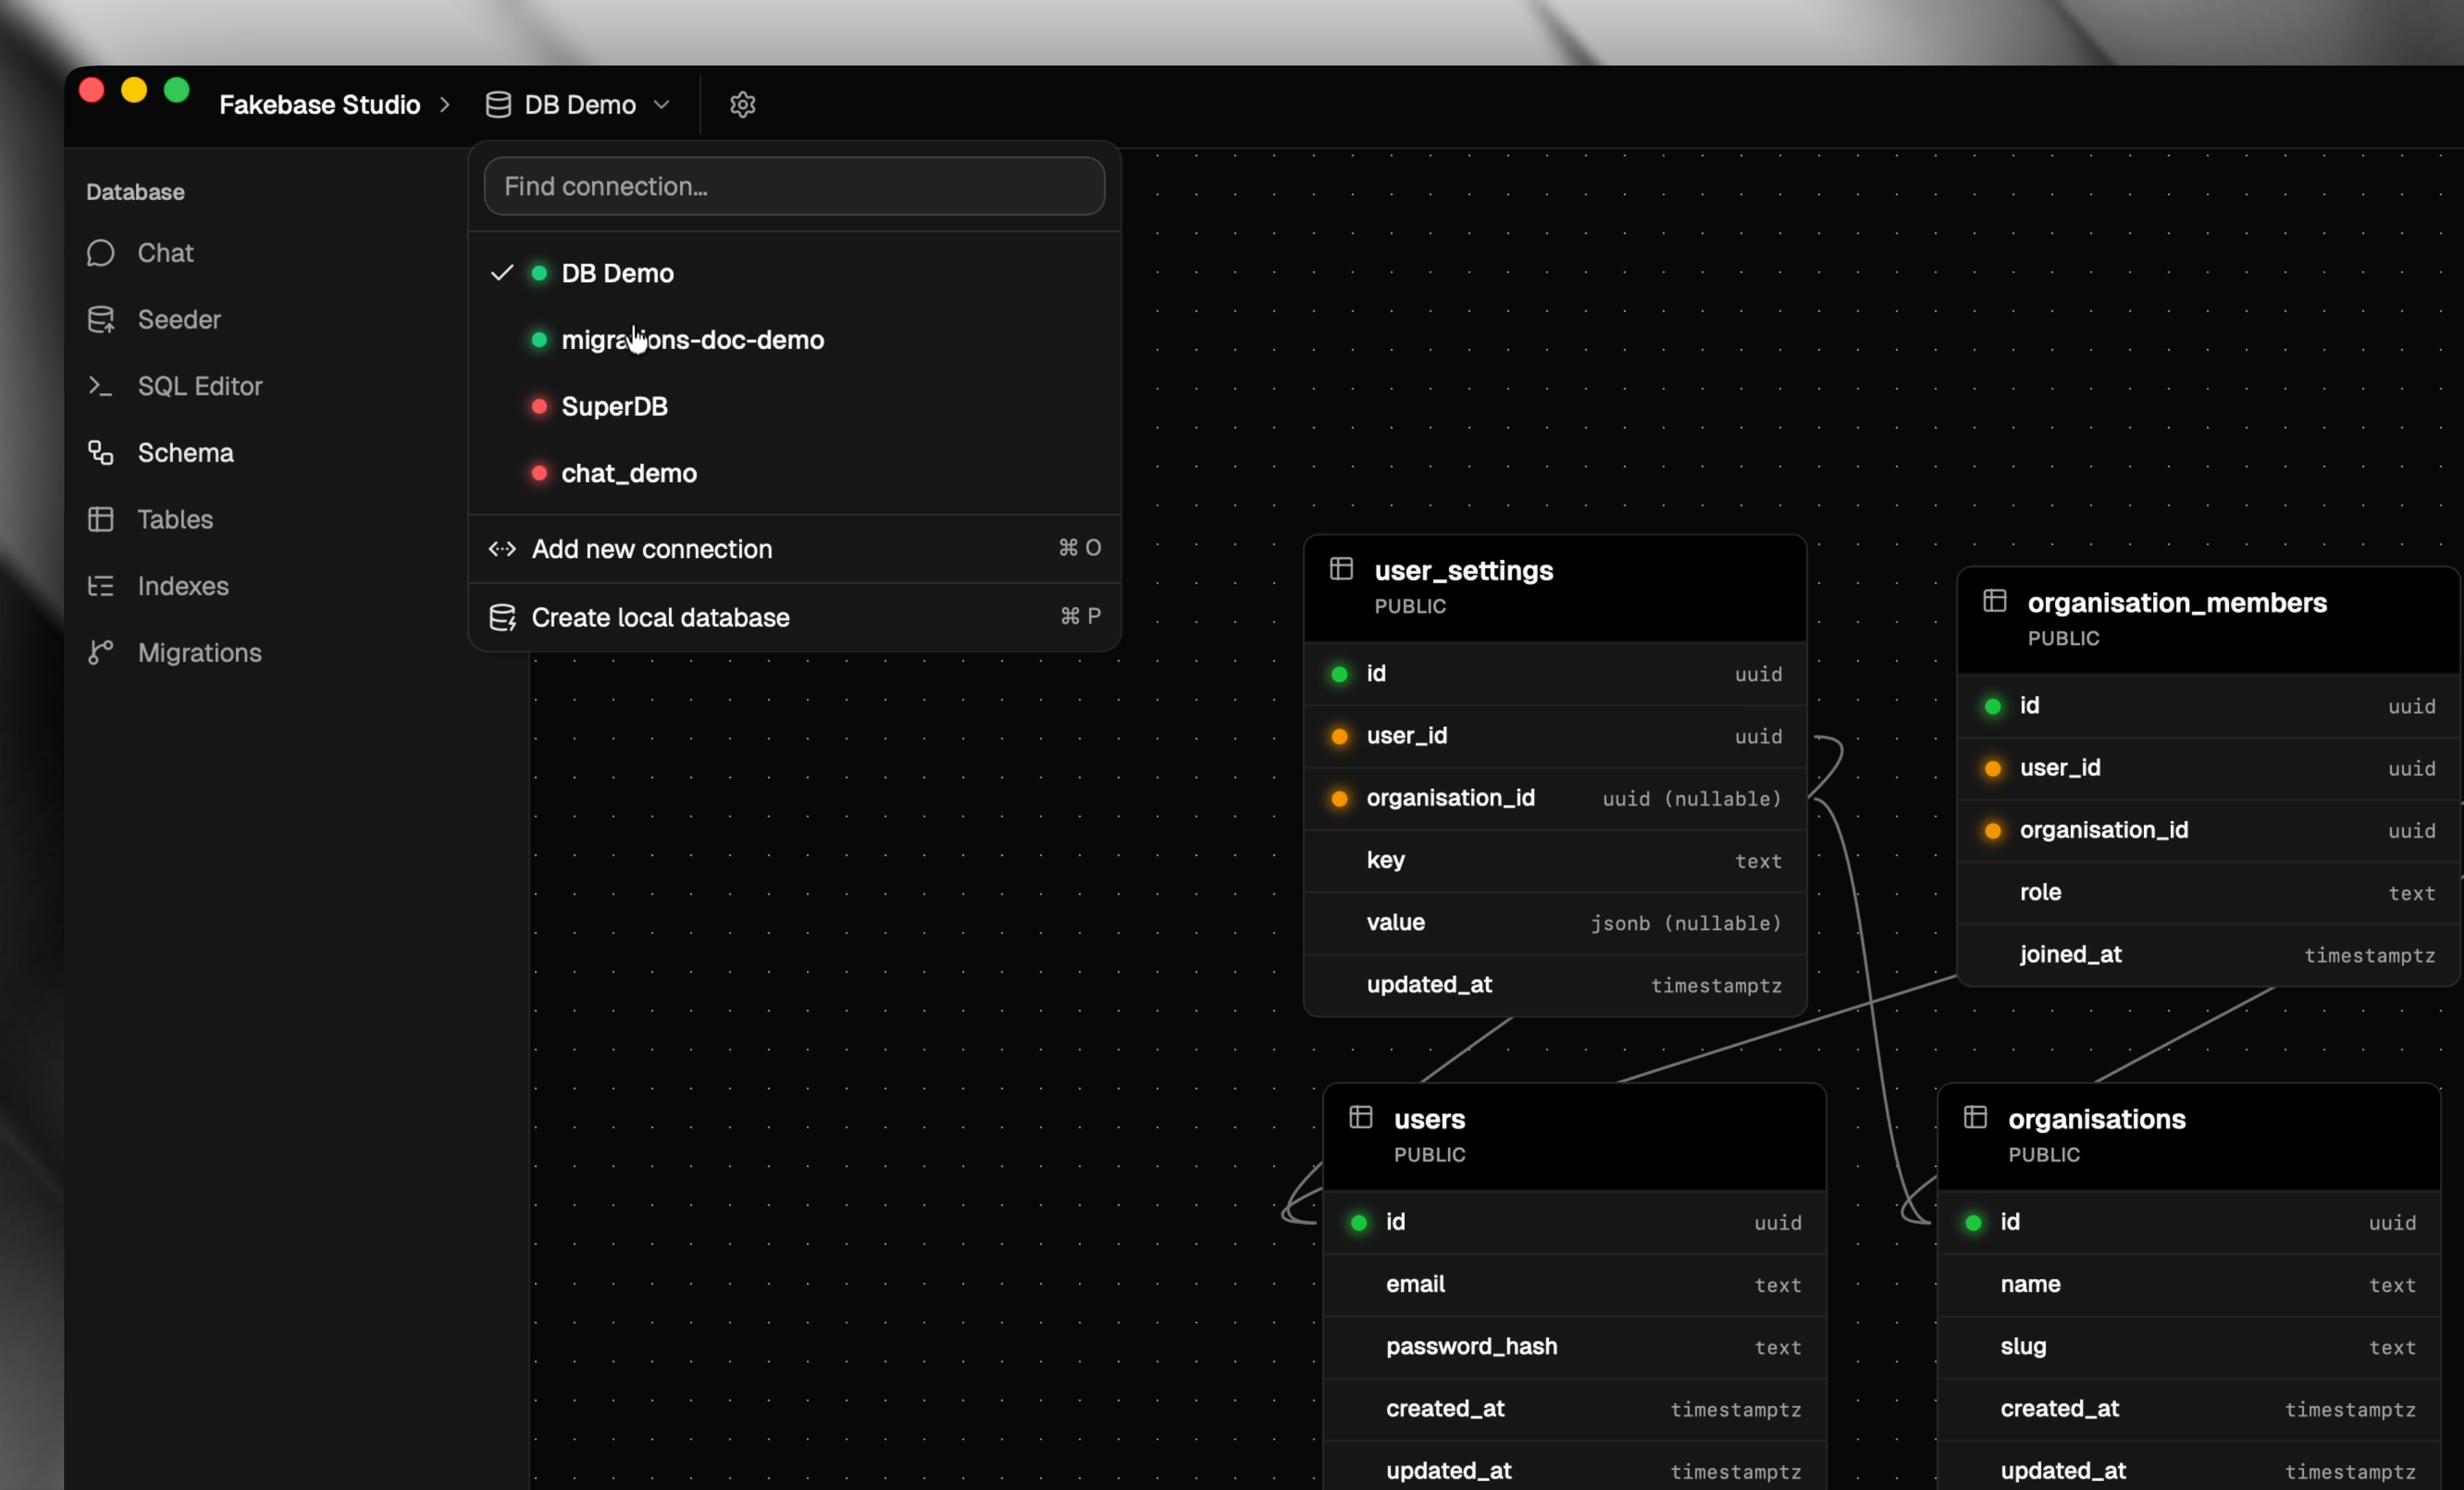Click the email column in users
Image resolution: width=2464 pixels, height=1490 pixels.
(1574, 1284)
